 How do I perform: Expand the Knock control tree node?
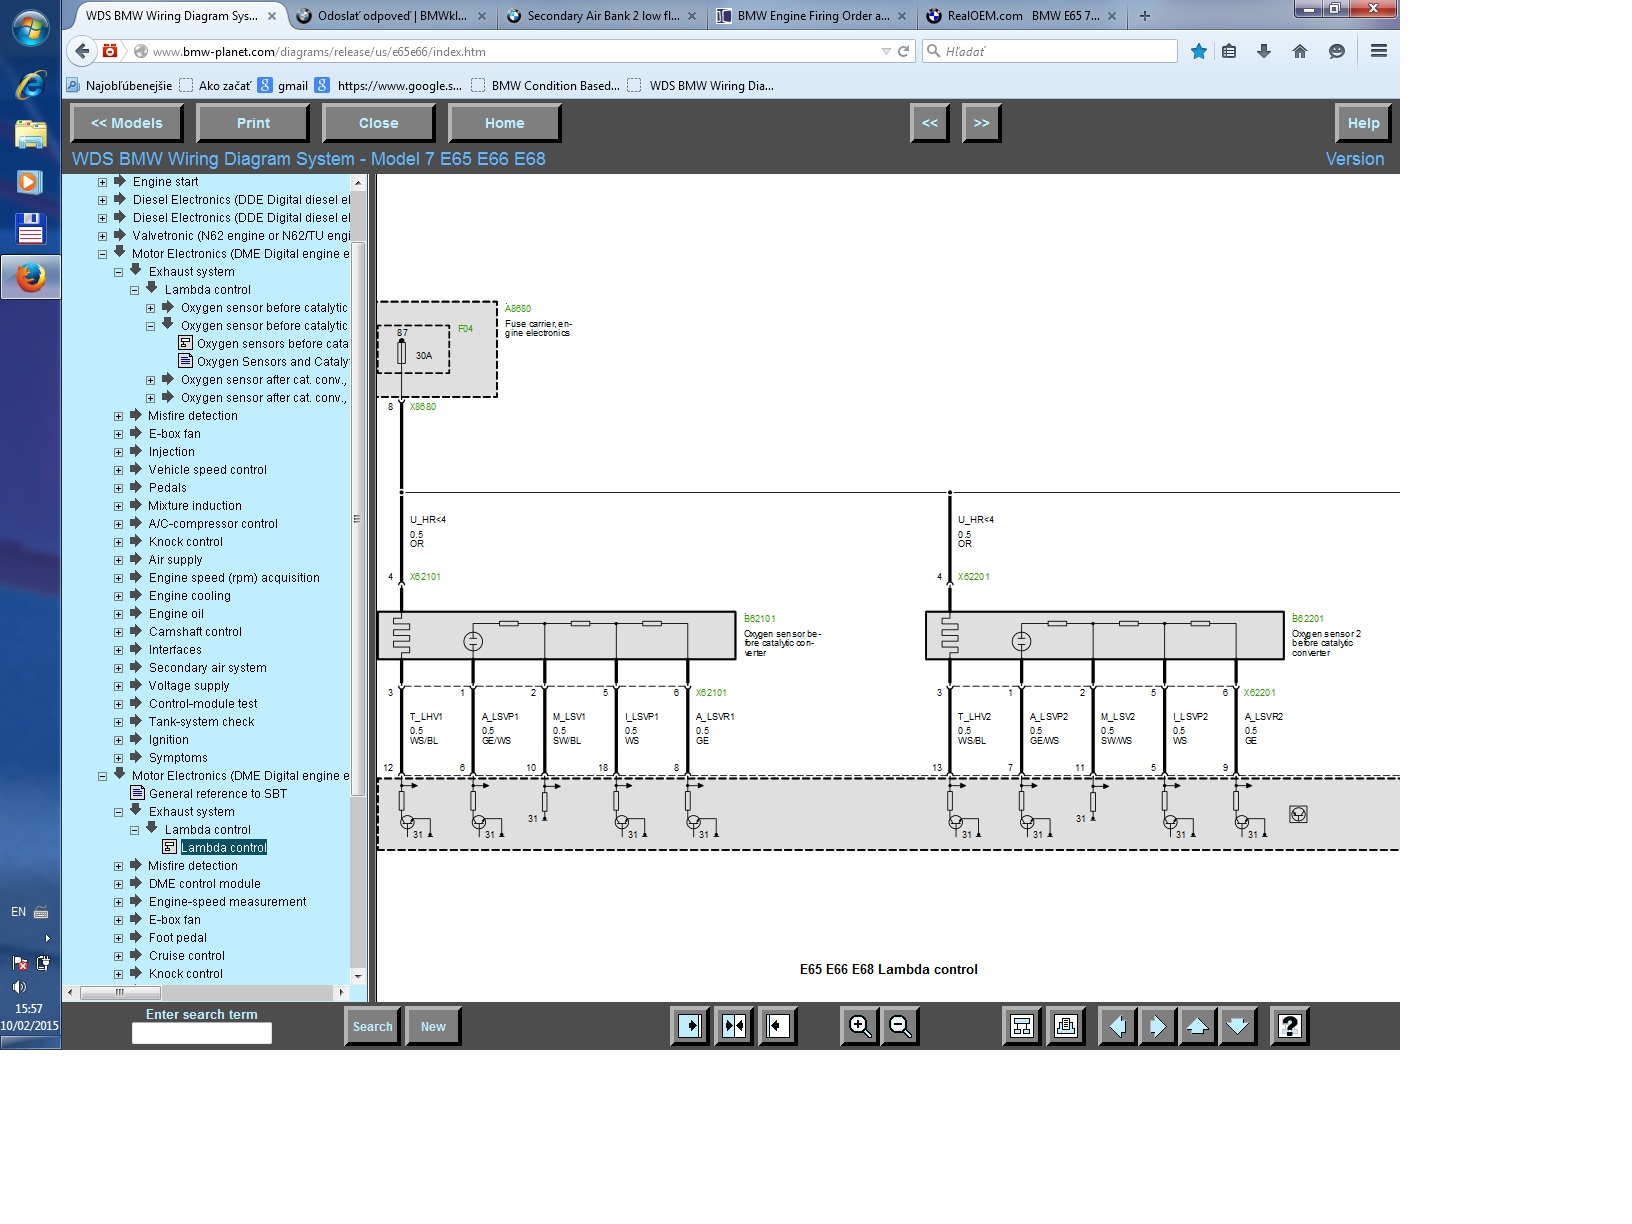[x=118, y=542]
